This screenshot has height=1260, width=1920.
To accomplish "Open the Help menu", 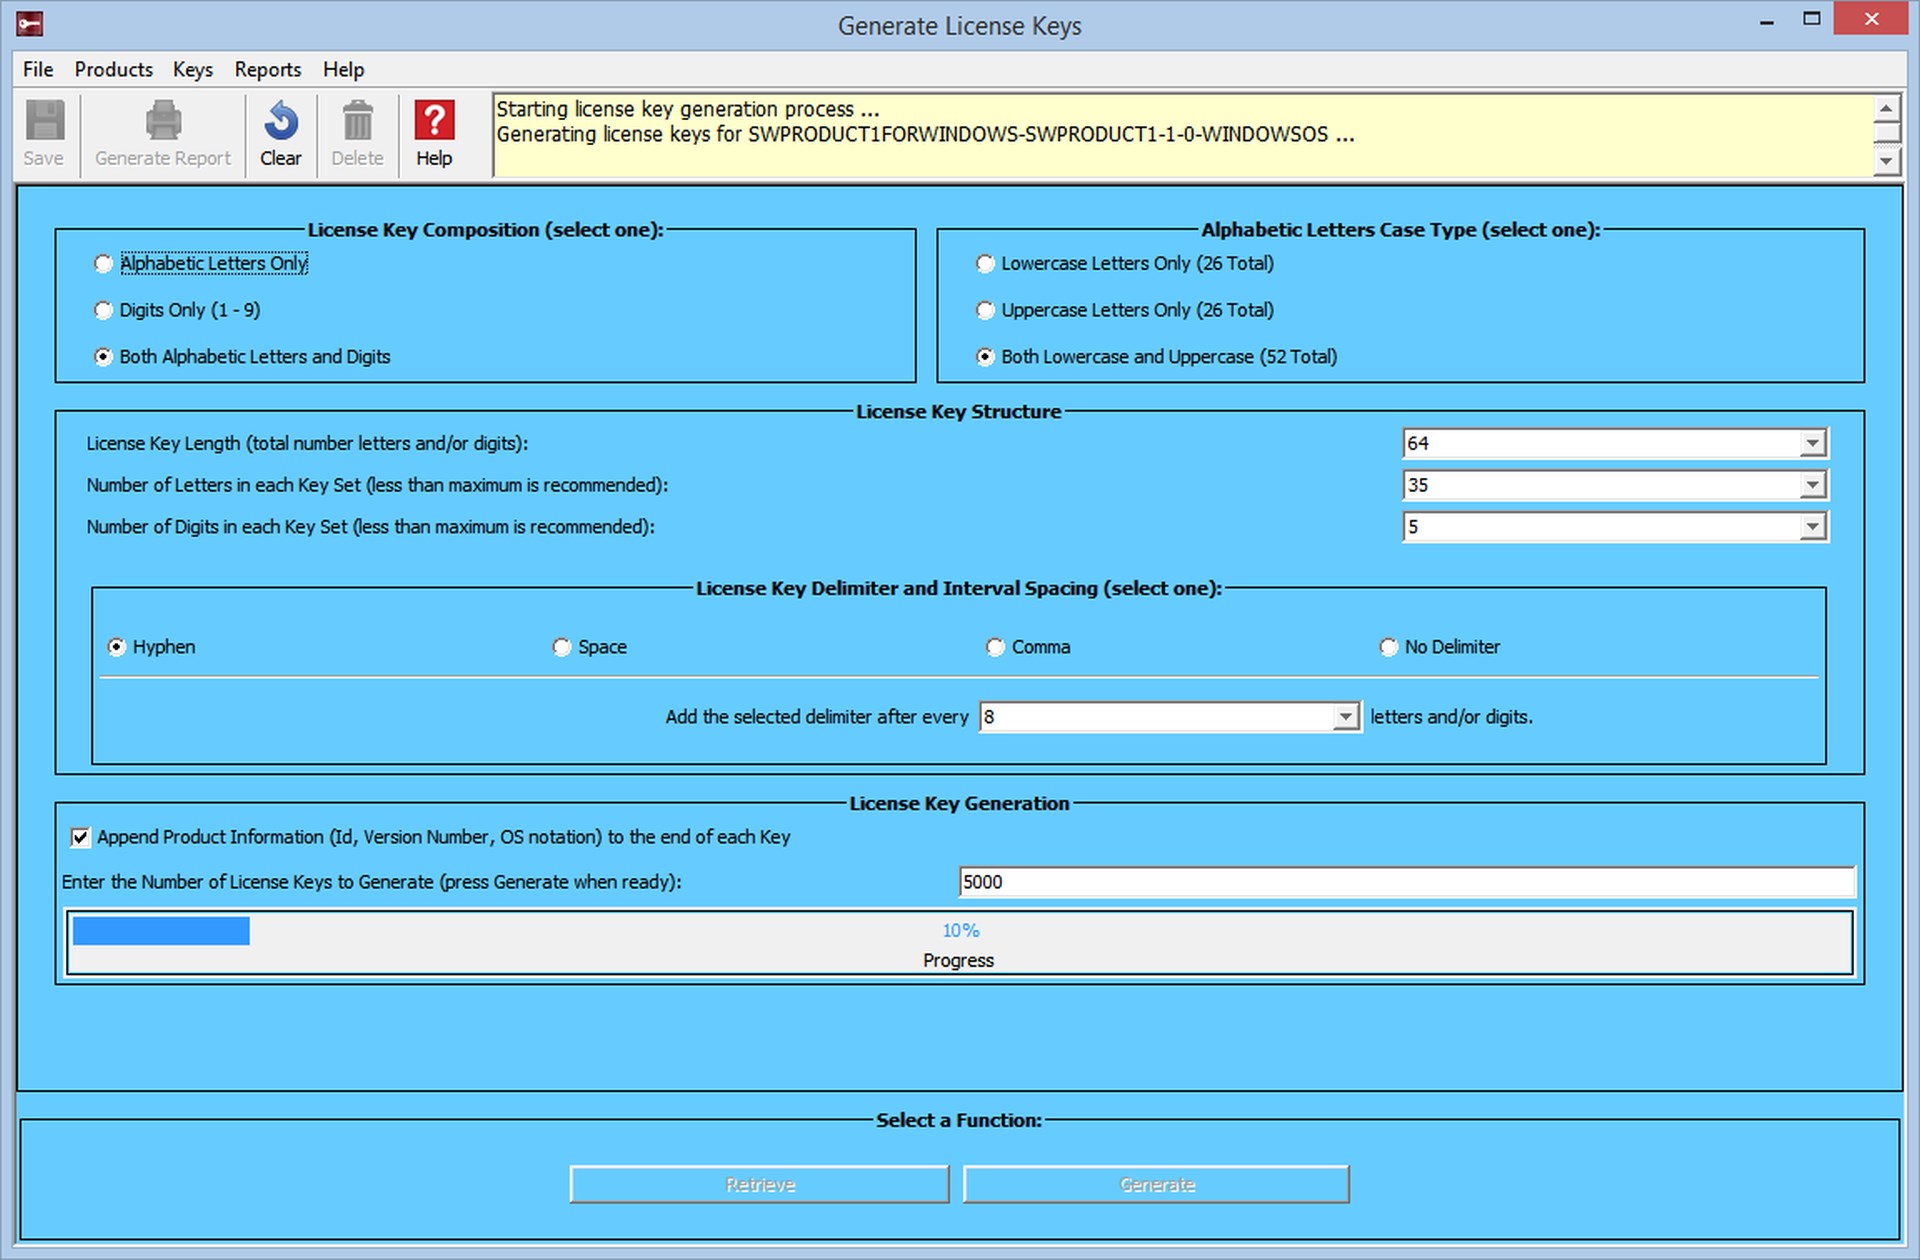I will pos(343,69).
